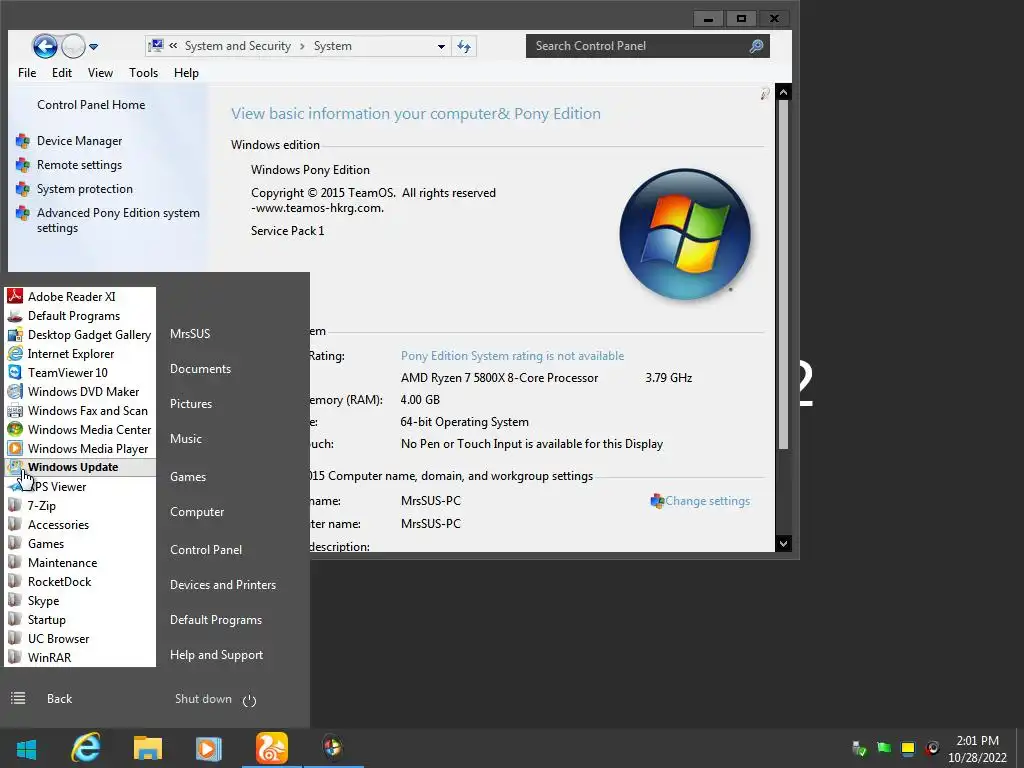The image size is (1024, 768).
Task: Click the help question mark icon
Action: 765,94
